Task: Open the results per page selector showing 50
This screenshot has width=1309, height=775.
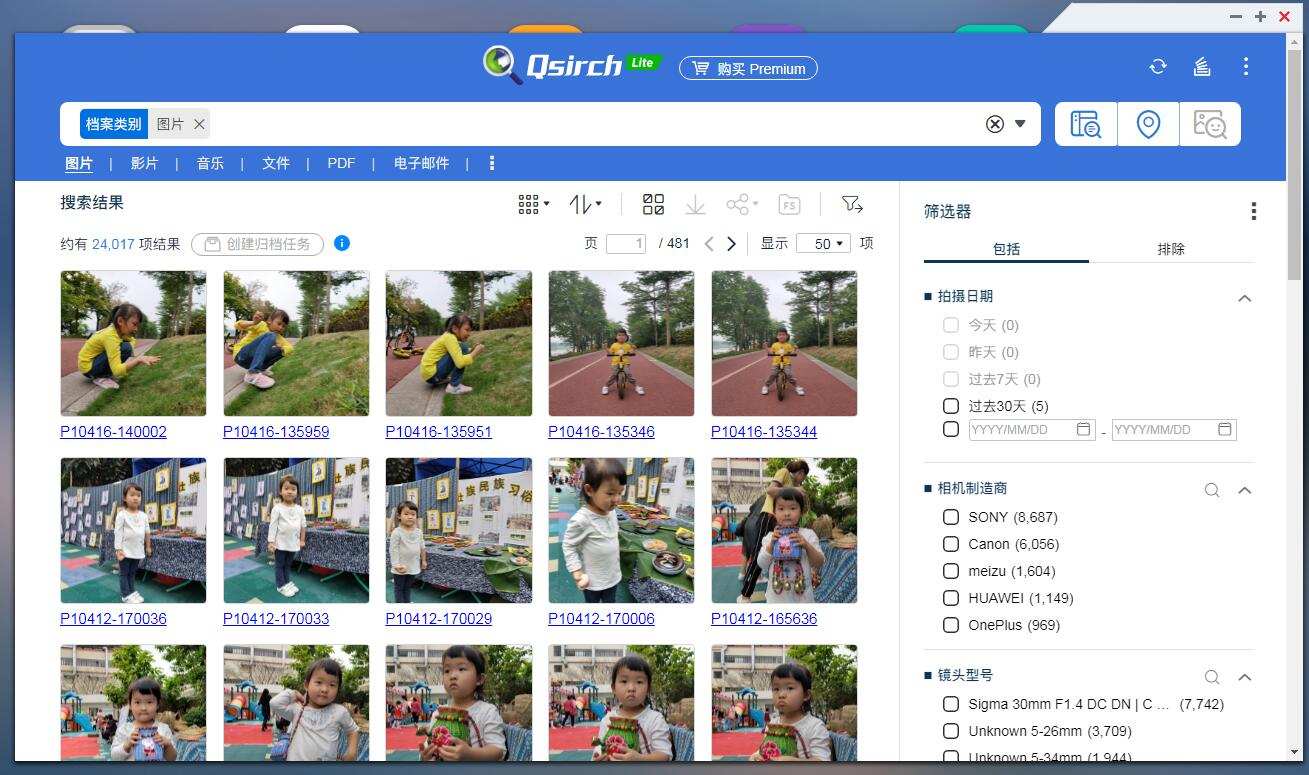Action: click(x=822, y=243)
